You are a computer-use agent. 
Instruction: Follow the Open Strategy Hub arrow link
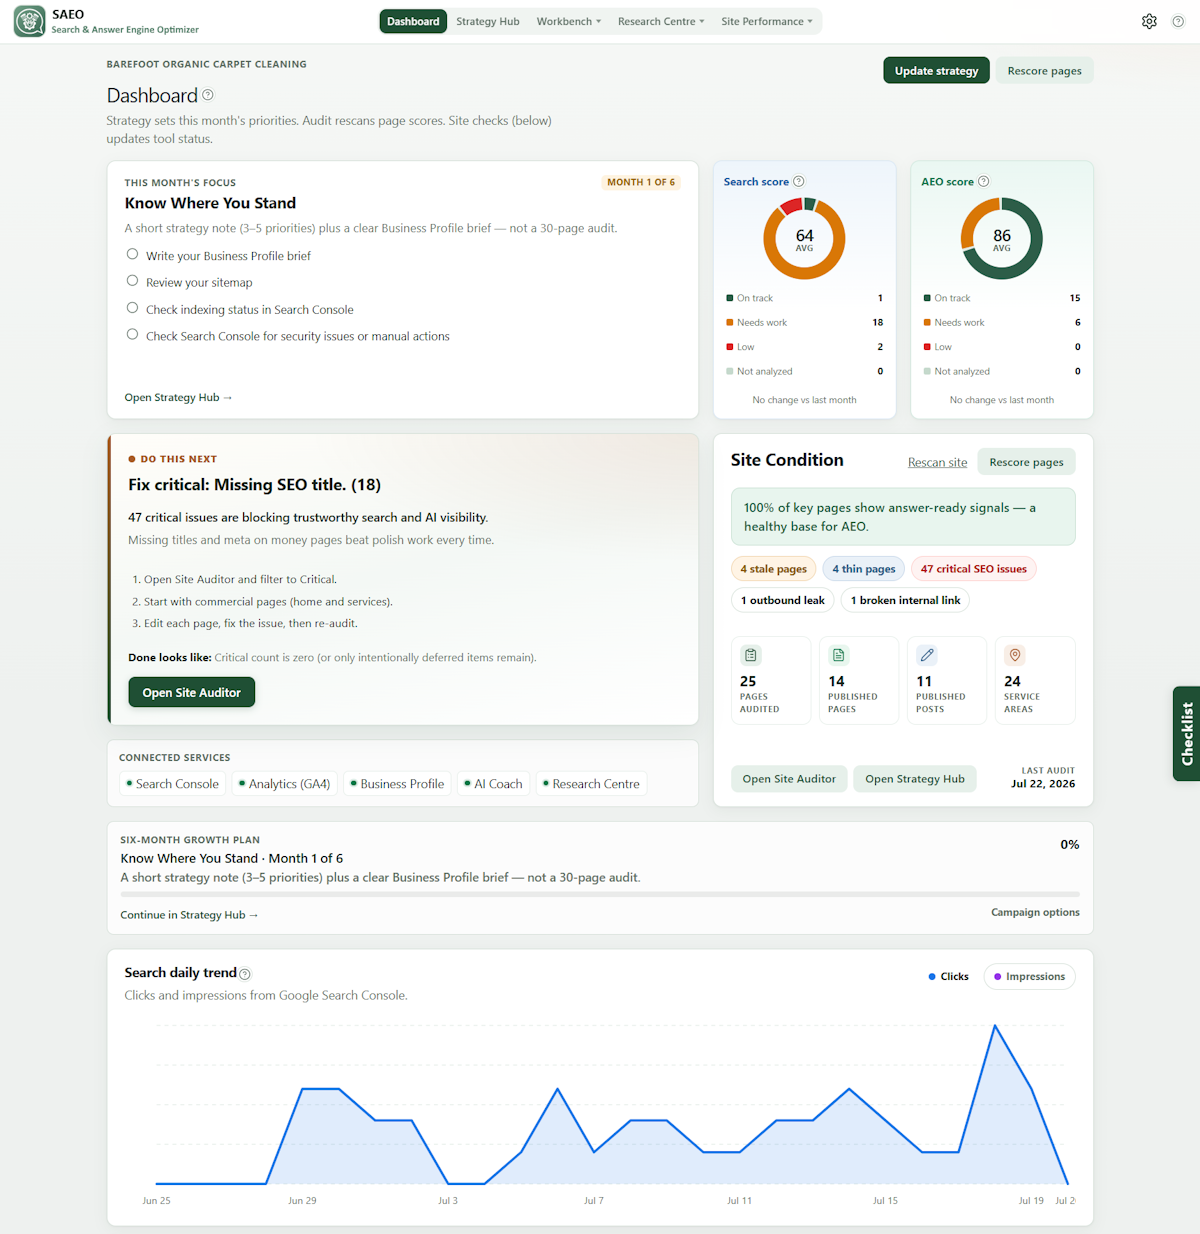coord(178,397)
